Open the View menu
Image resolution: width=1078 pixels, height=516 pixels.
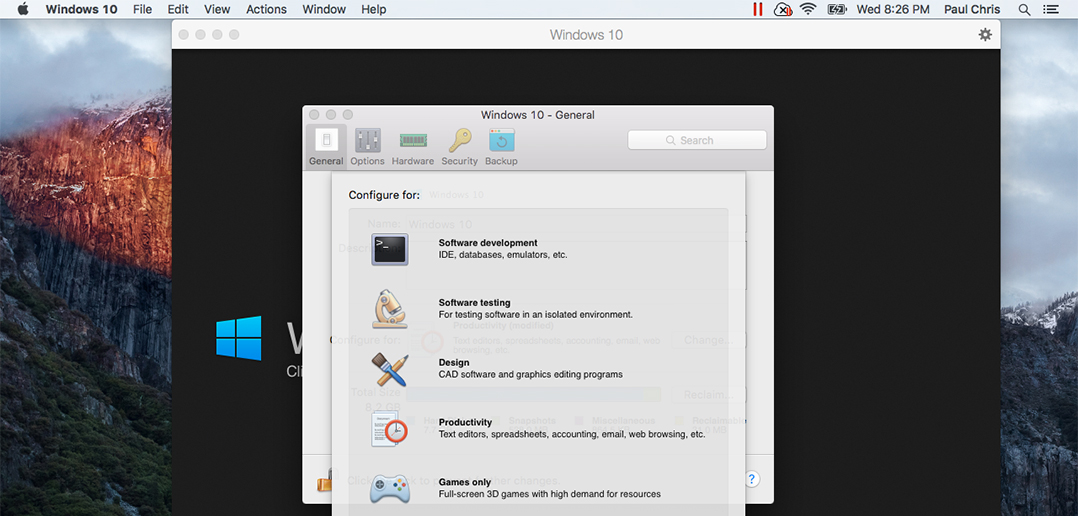217,9
